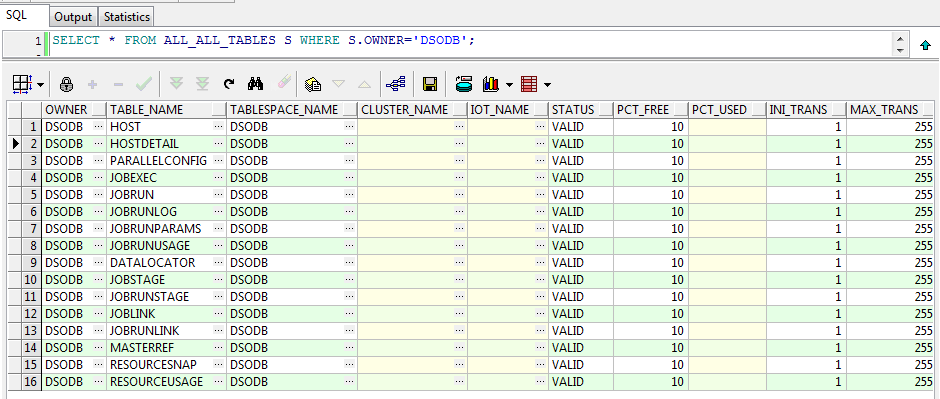Open the dropdown beside the chart icon
The height and width of the screenshot is (399, 940).
(509, 85)
